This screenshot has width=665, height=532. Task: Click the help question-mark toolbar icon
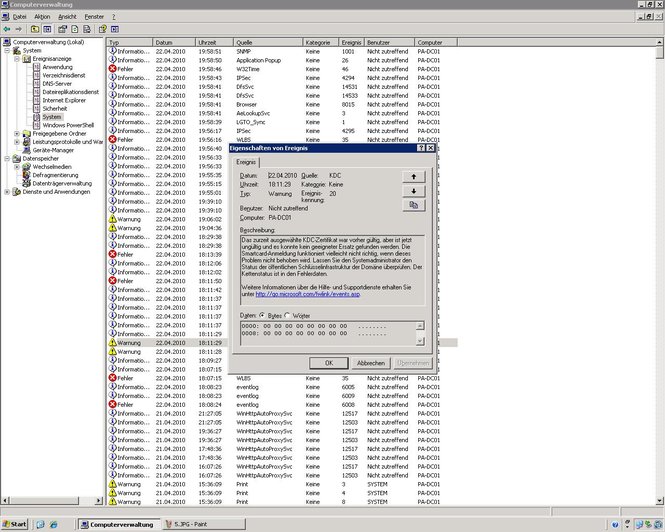102,29
